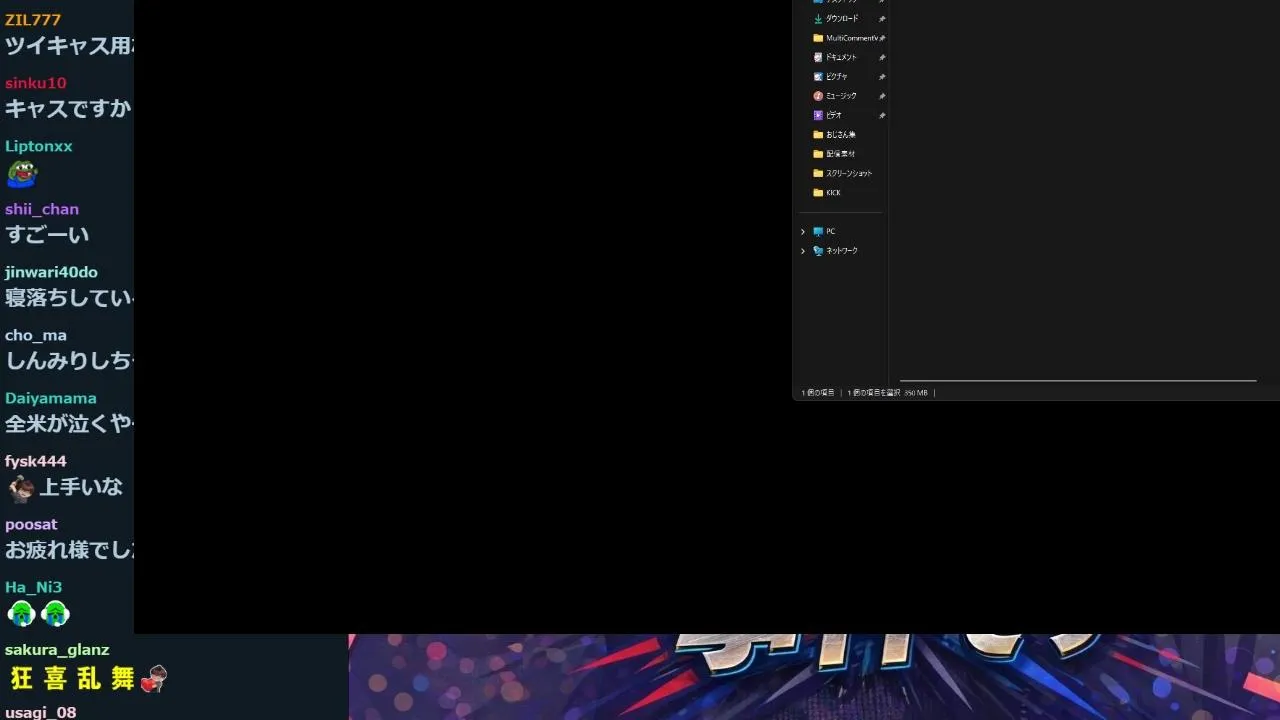Click chat username Daiyamama
Screen dimensions: 1280x720
pos(51,398)
